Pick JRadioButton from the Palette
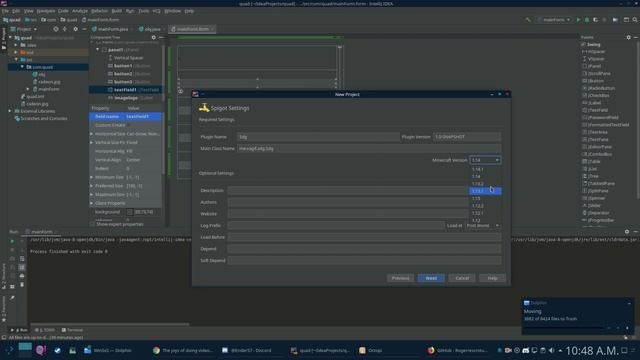 click(599, 88)
